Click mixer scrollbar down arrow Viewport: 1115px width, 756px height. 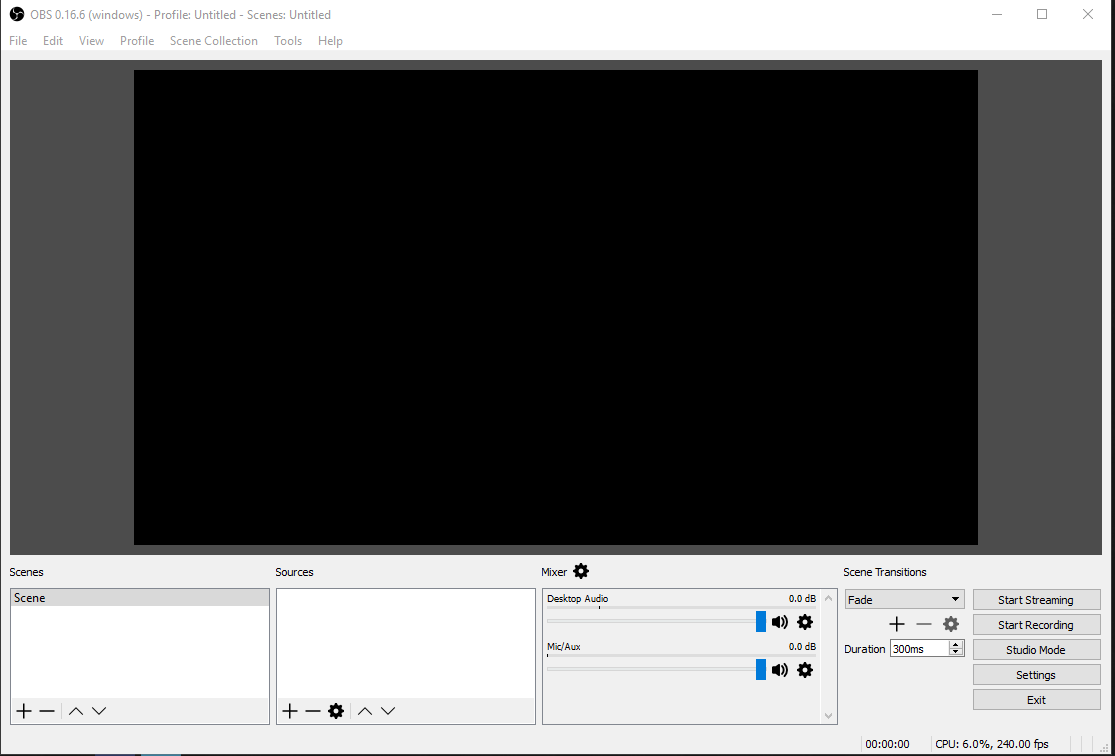[828, 715]
